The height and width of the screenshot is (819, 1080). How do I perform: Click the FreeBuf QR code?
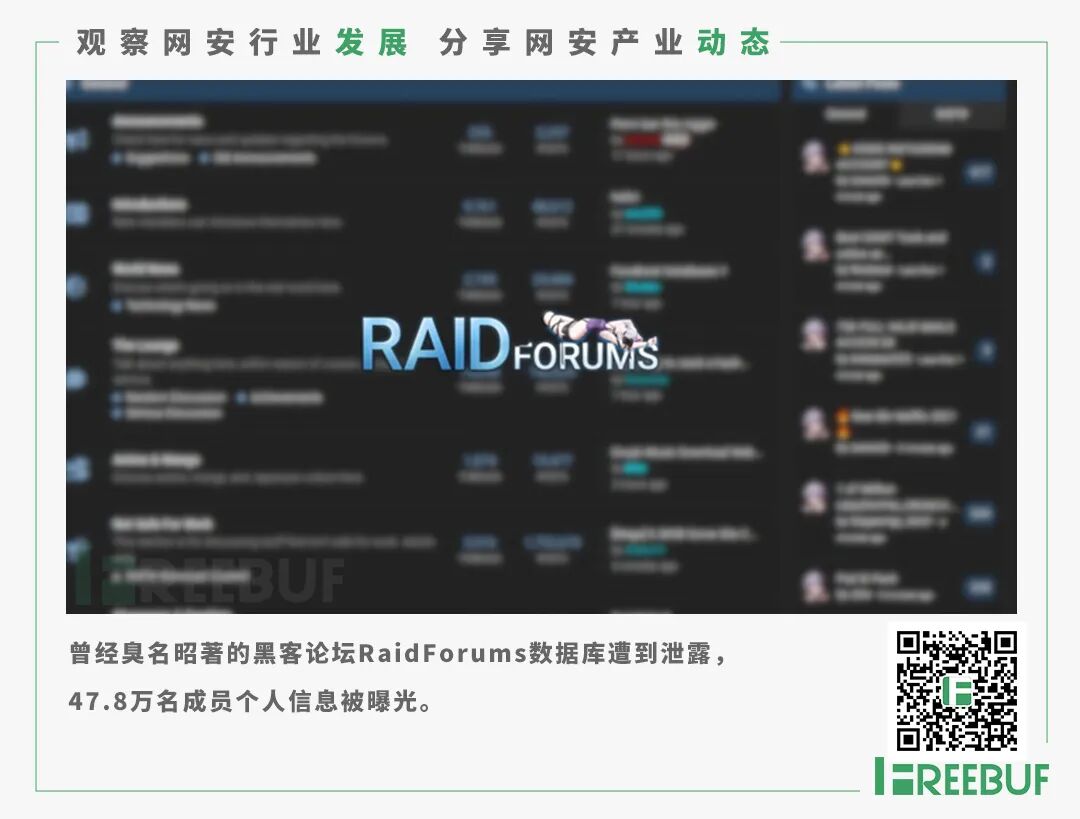click(x=957, y=690)
